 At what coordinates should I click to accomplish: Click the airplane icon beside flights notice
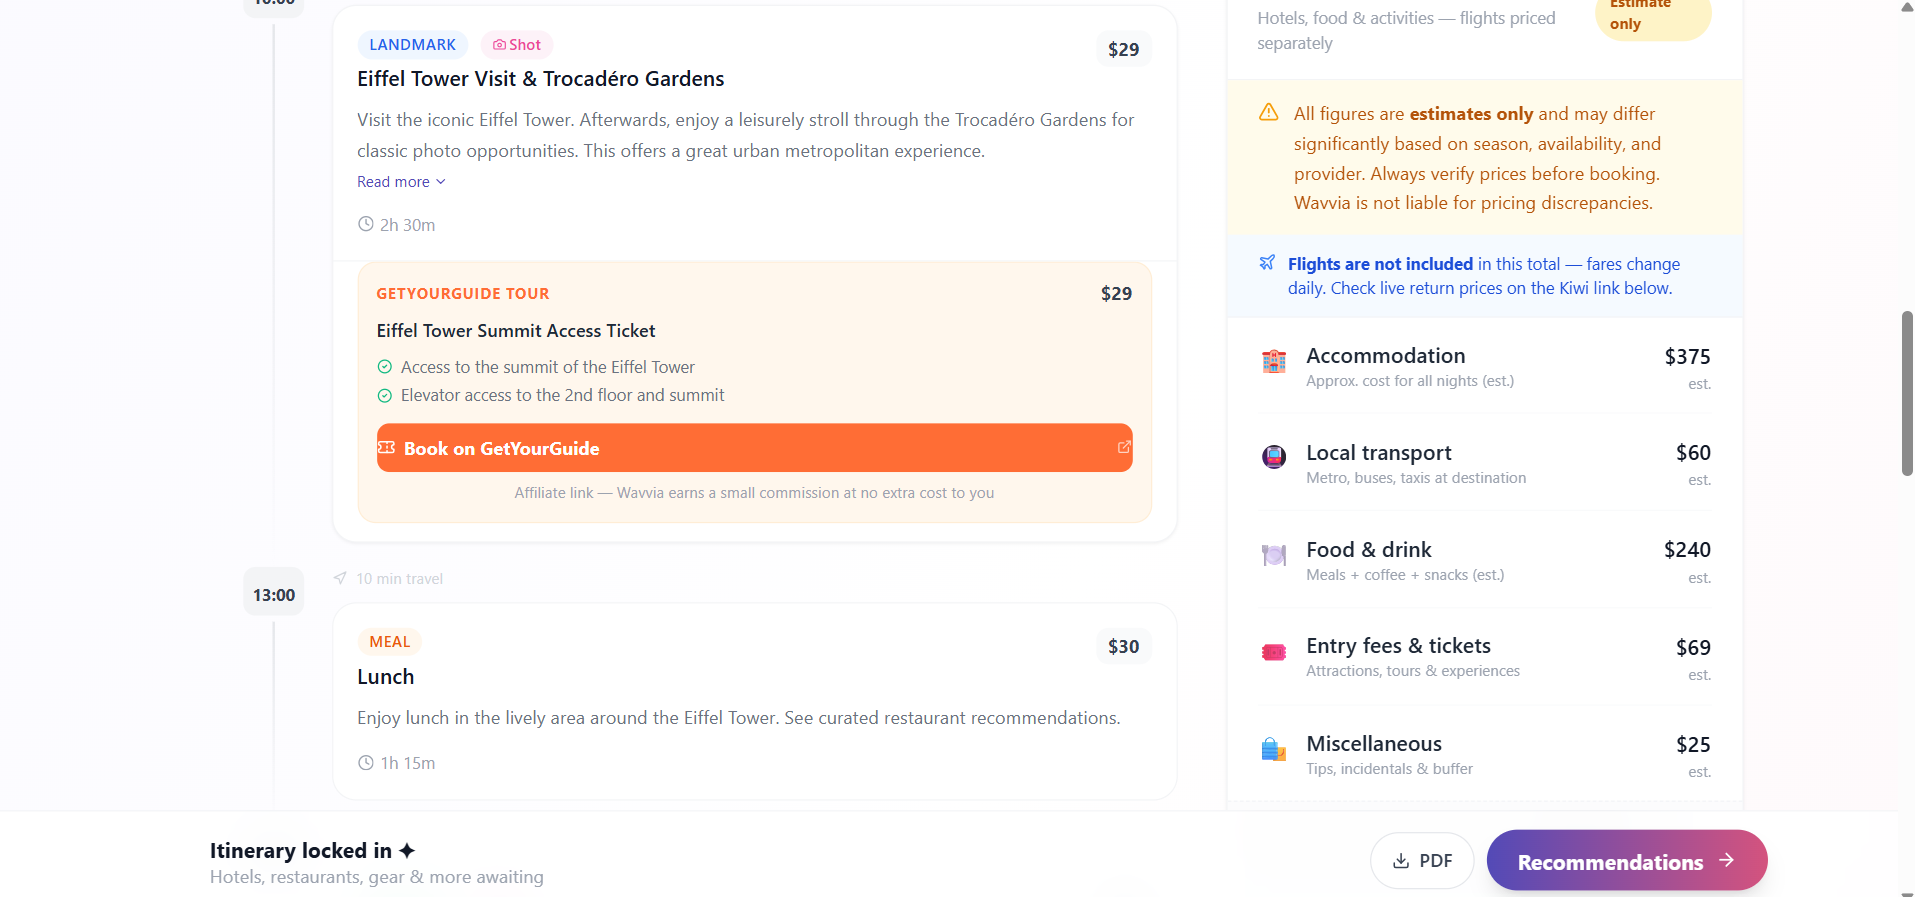pos(1267,263)
